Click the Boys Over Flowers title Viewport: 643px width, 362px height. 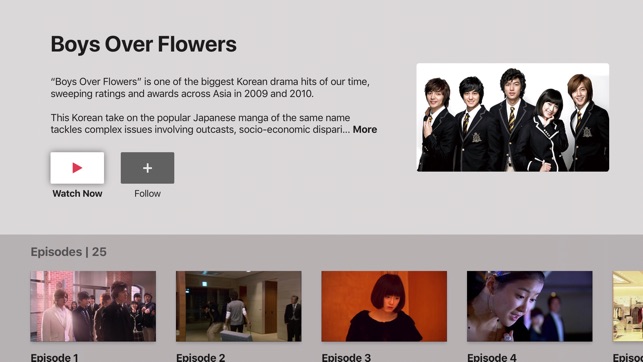pyautogui.click(x=144, y=44)
